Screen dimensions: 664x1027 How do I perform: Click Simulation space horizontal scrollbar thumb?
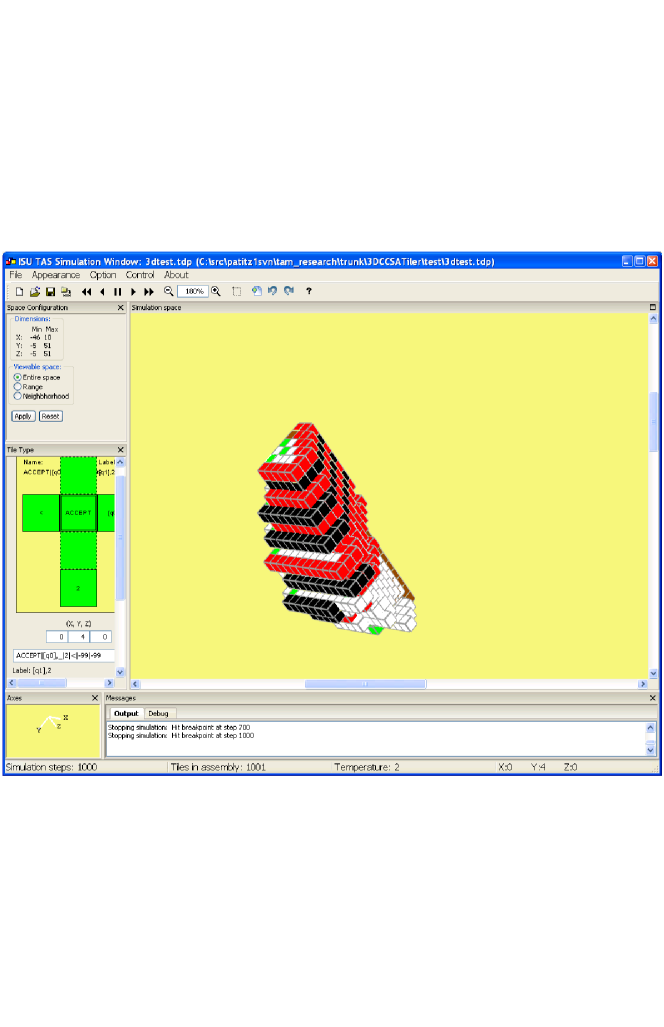365,684
